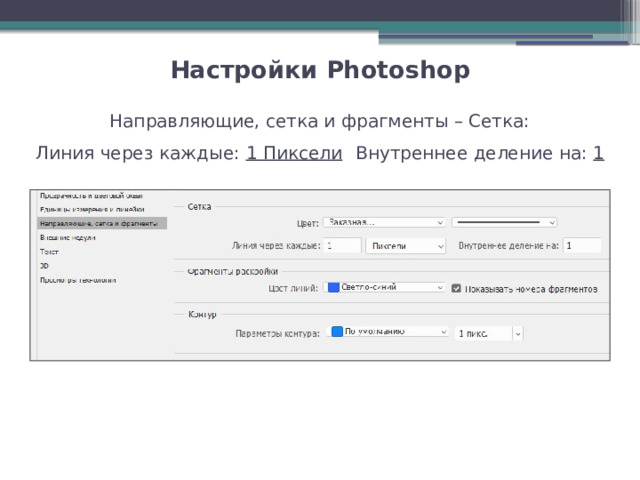Select 'Прозрачность и цветовой охват' in sidebar
This screenshot has height=480, width=640.
(91, 196)
